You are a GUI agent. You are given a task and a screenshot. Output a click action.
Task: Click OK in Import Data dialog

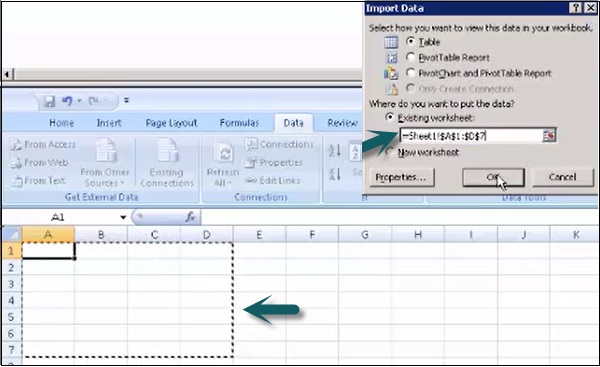point(493,178)
